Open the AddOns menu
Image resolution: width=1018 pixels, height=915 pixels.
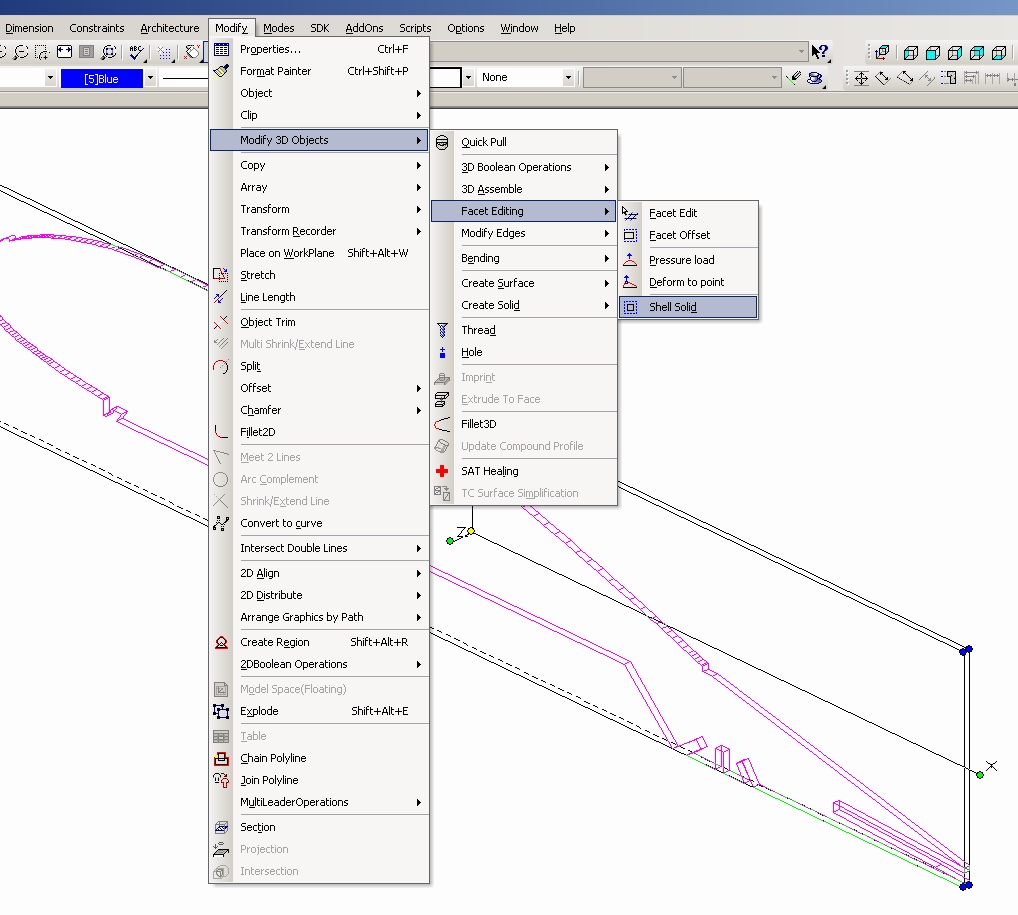tap(363, 28)
